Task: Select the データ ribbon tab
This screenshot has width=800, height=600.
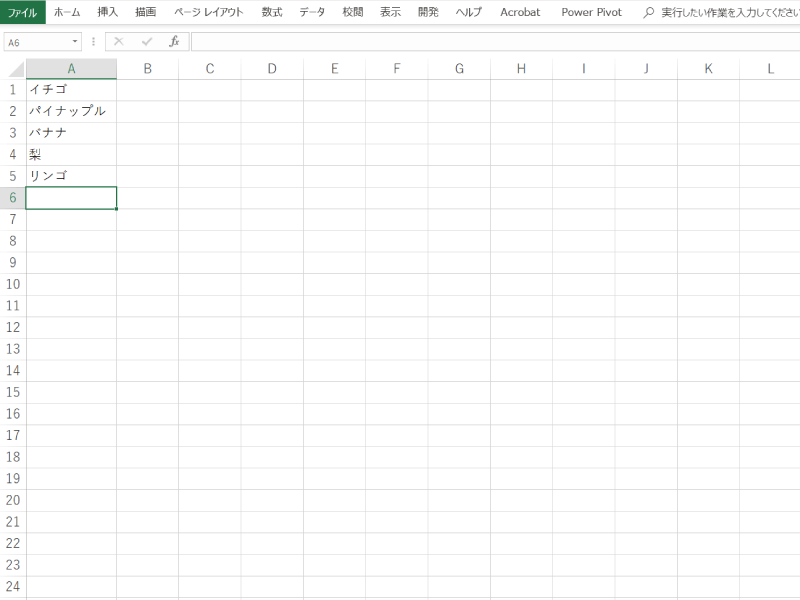Action: [x=312, y=13]
